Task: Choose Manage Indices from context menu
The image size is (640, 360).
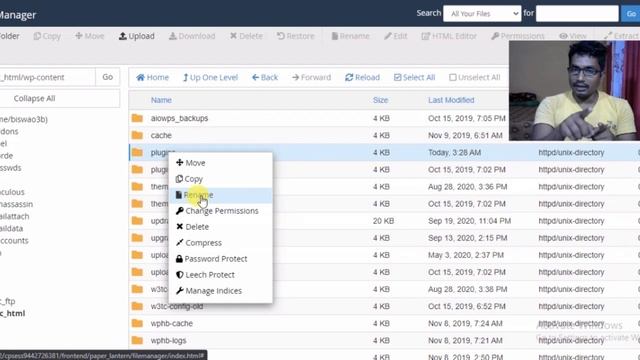Action: 220,291
